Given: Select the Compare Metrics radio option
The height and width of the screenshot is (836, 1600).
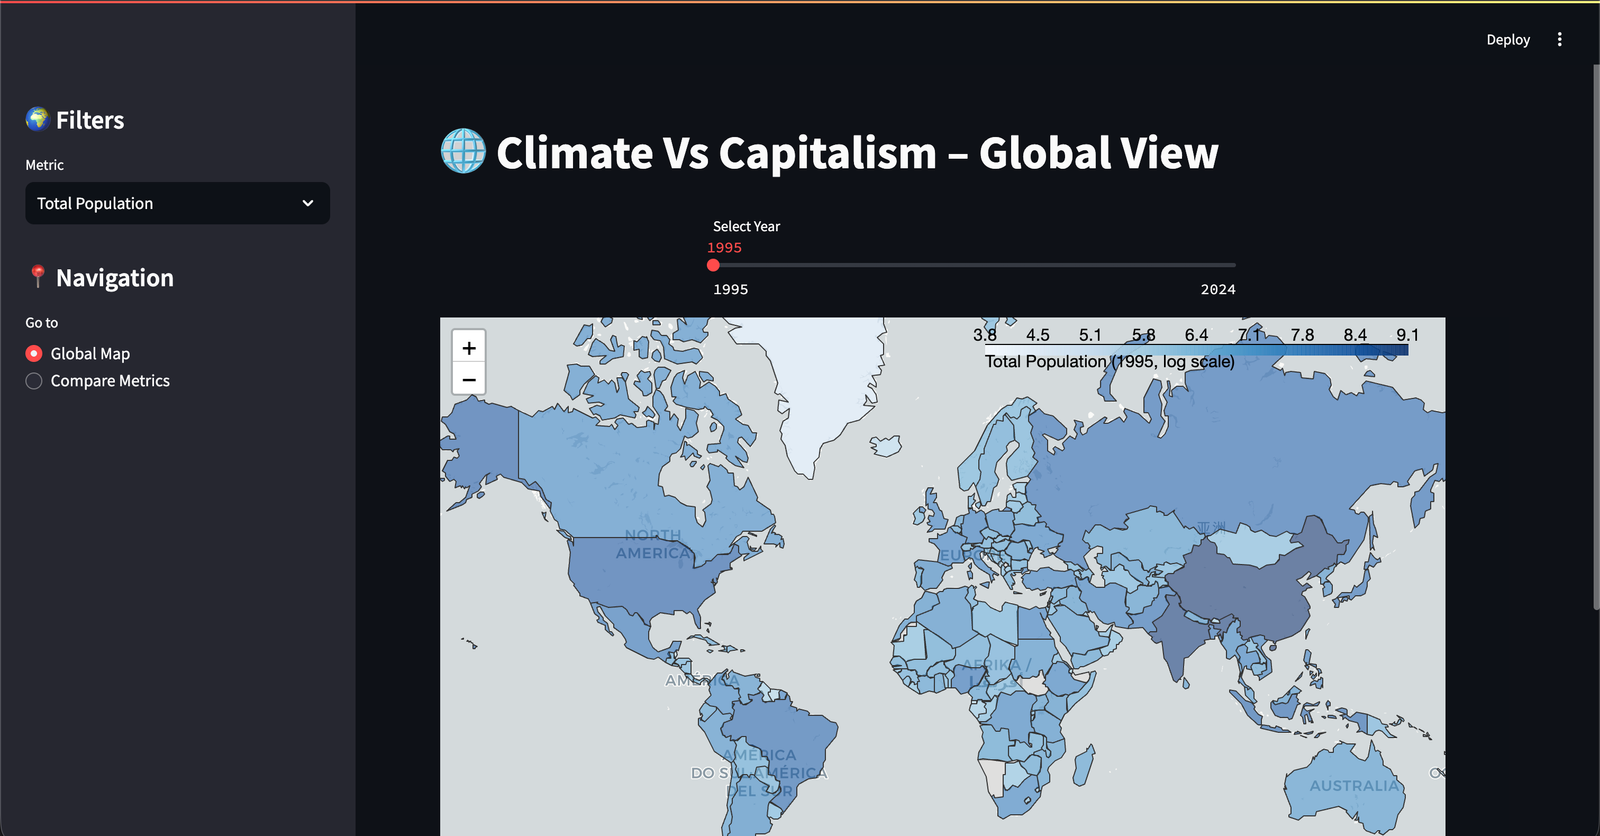Looking at the screenshot, I should point(98,381).
